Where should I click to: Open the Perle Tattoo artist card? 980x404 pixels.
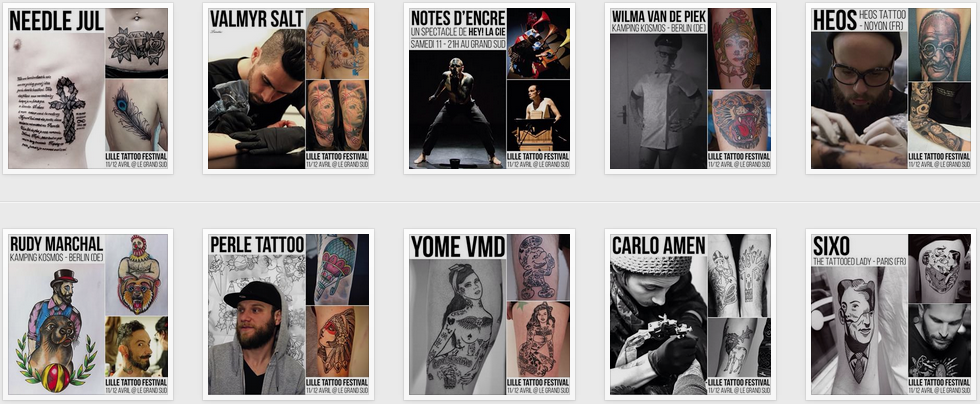tap(288, 314)
